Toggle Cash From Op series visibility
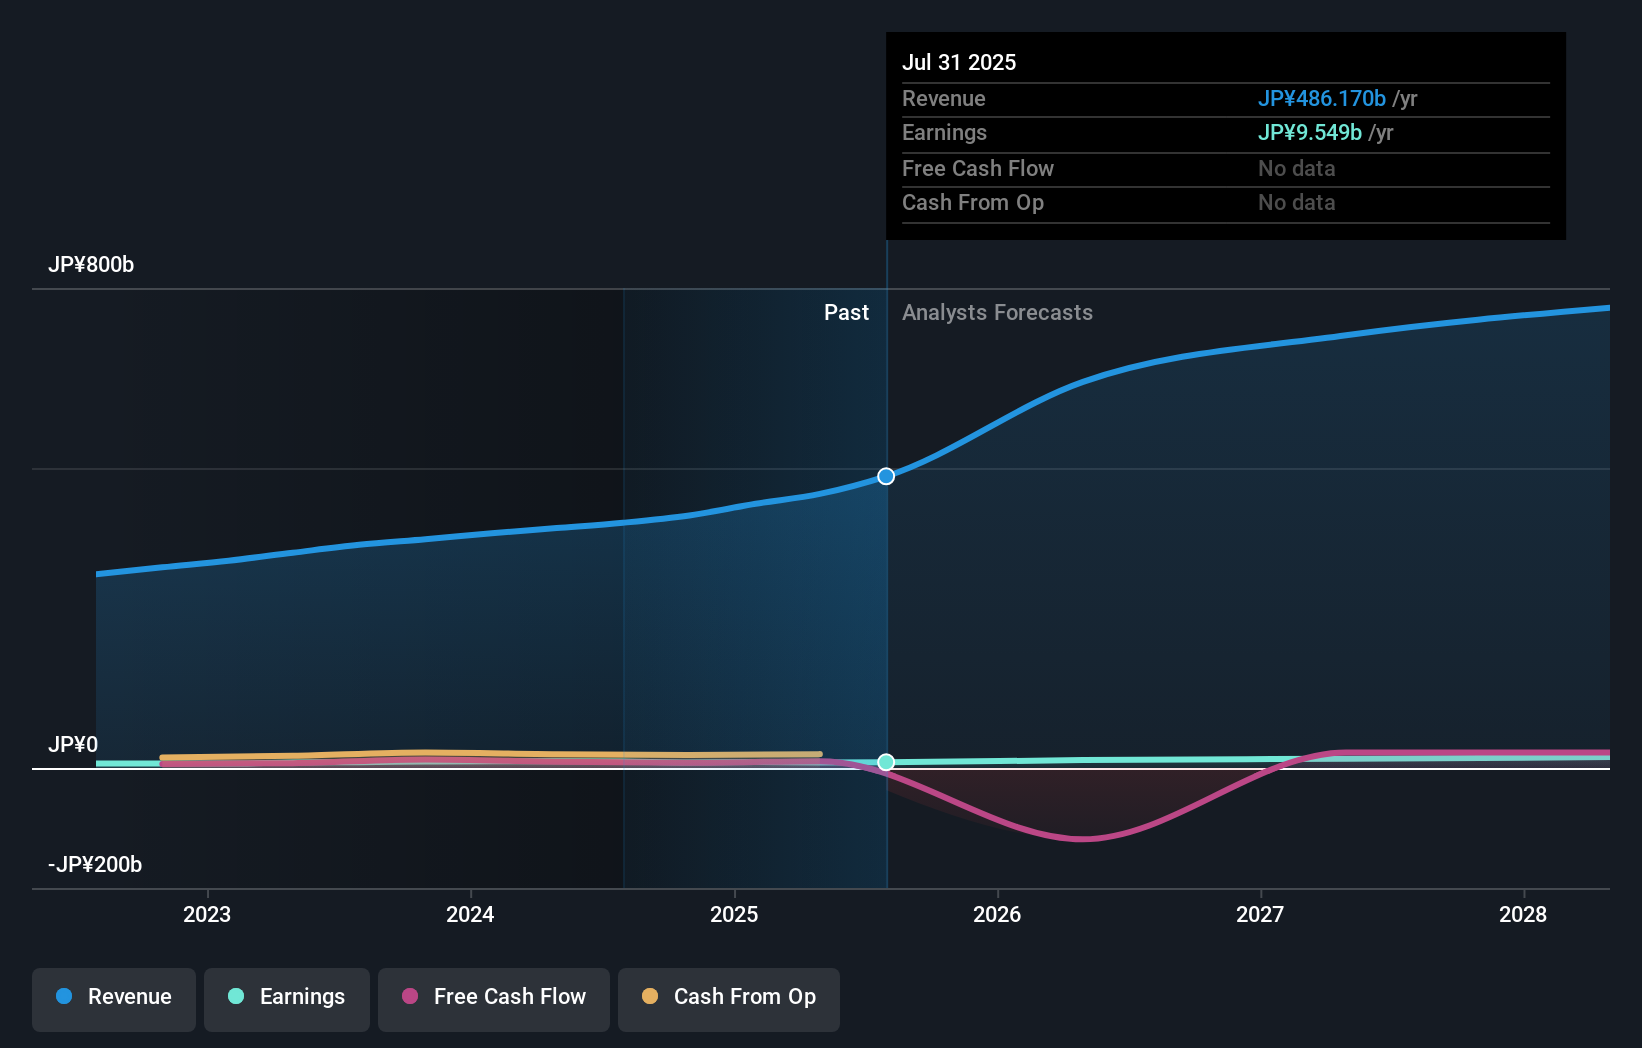 pos(728,997)
